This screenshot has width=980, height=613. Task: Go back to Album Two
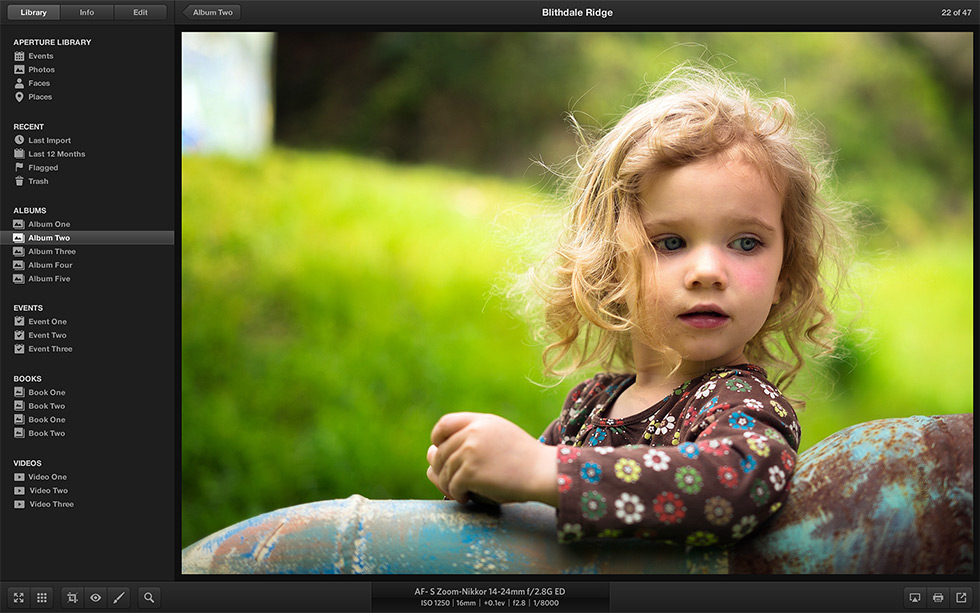tap(212, 12)
